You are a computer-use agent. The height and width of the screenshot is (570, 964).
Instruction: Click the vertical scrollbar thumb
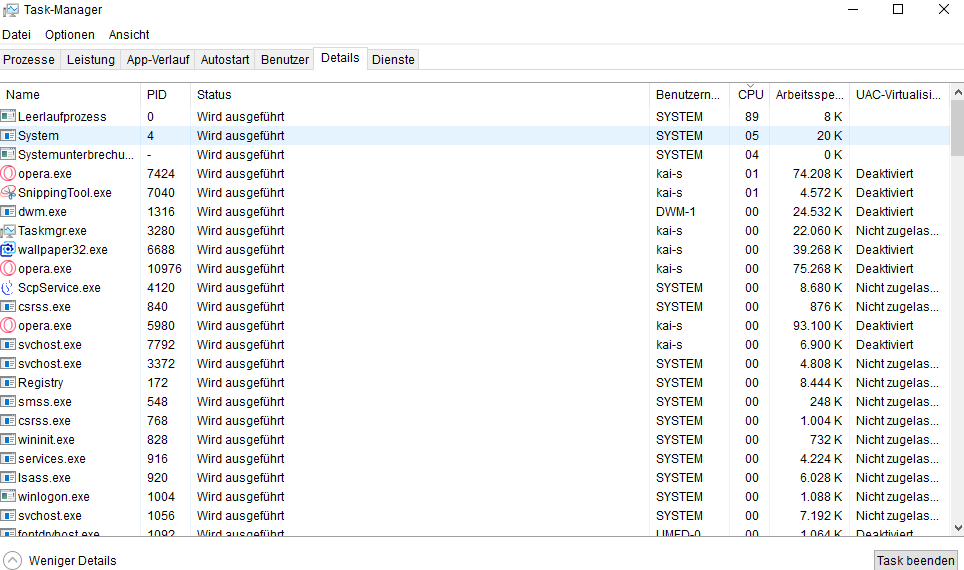[957, 128]
